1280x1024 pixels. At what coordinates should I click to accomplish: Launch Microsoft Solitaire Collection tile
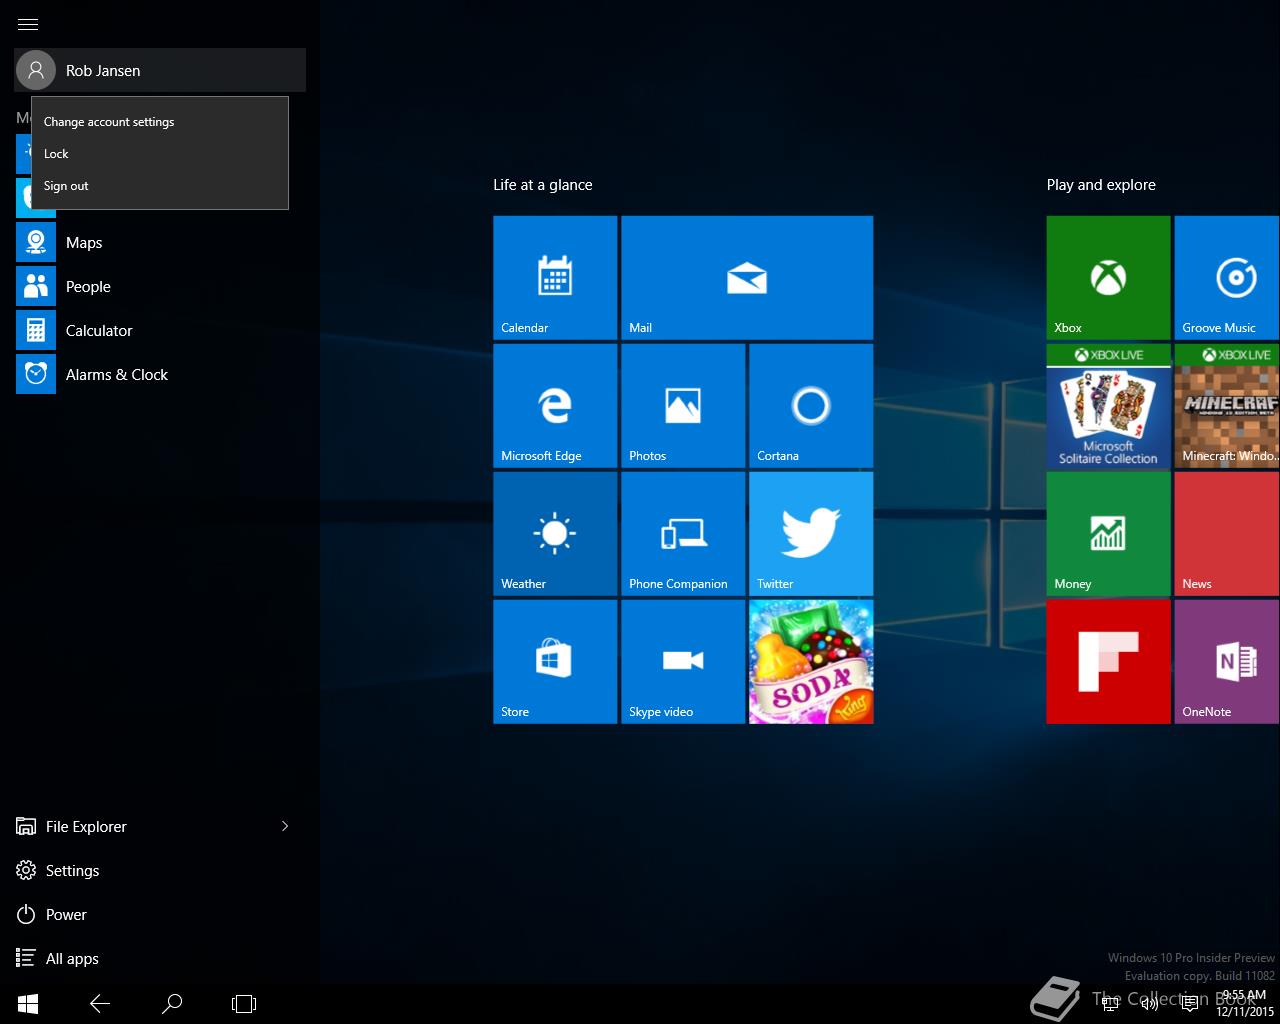(1108, 406)
